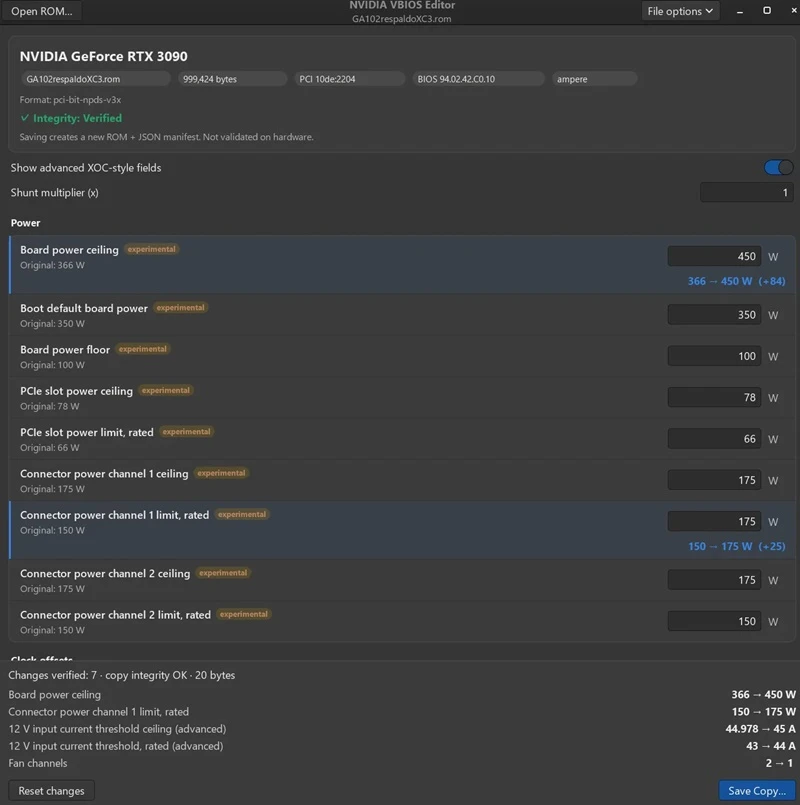Toggle Show advanced XOC-style fields switch
Viewport: 800px width, 805px height.
pyautogui.click(x=778, y=167)
